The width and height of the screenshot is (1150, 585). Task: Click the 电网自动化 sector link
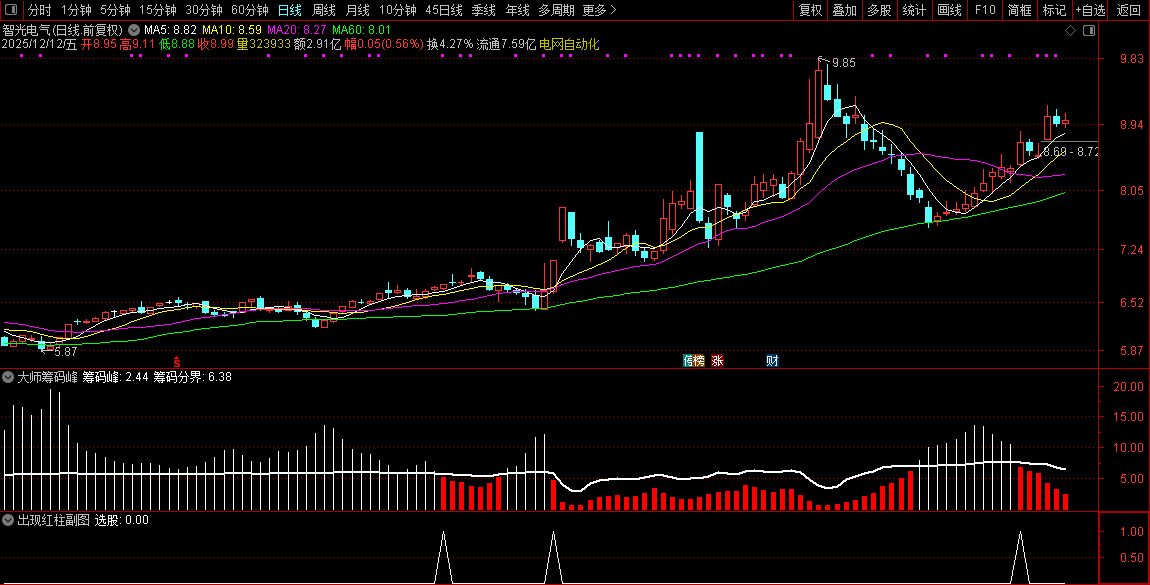tap(569, 44)
